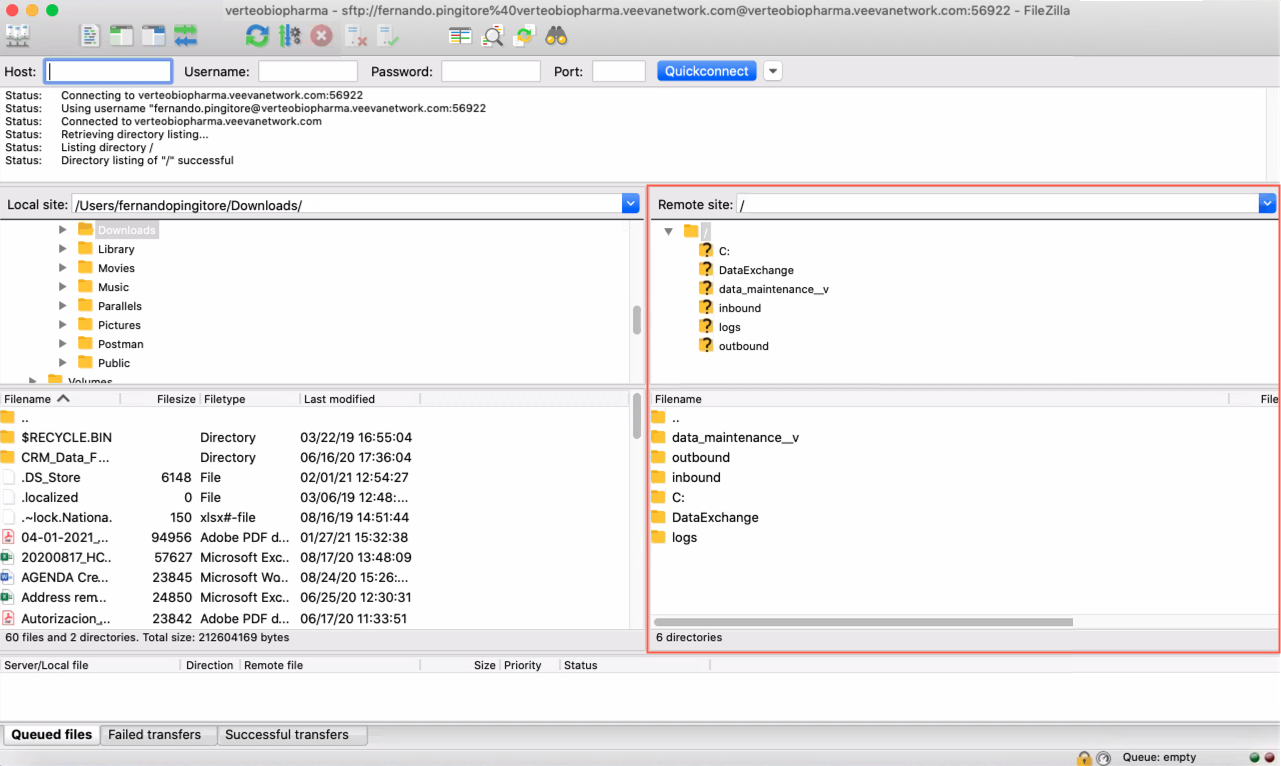Focus the Password input field
Screen dimensions: 1281x766
491,71
